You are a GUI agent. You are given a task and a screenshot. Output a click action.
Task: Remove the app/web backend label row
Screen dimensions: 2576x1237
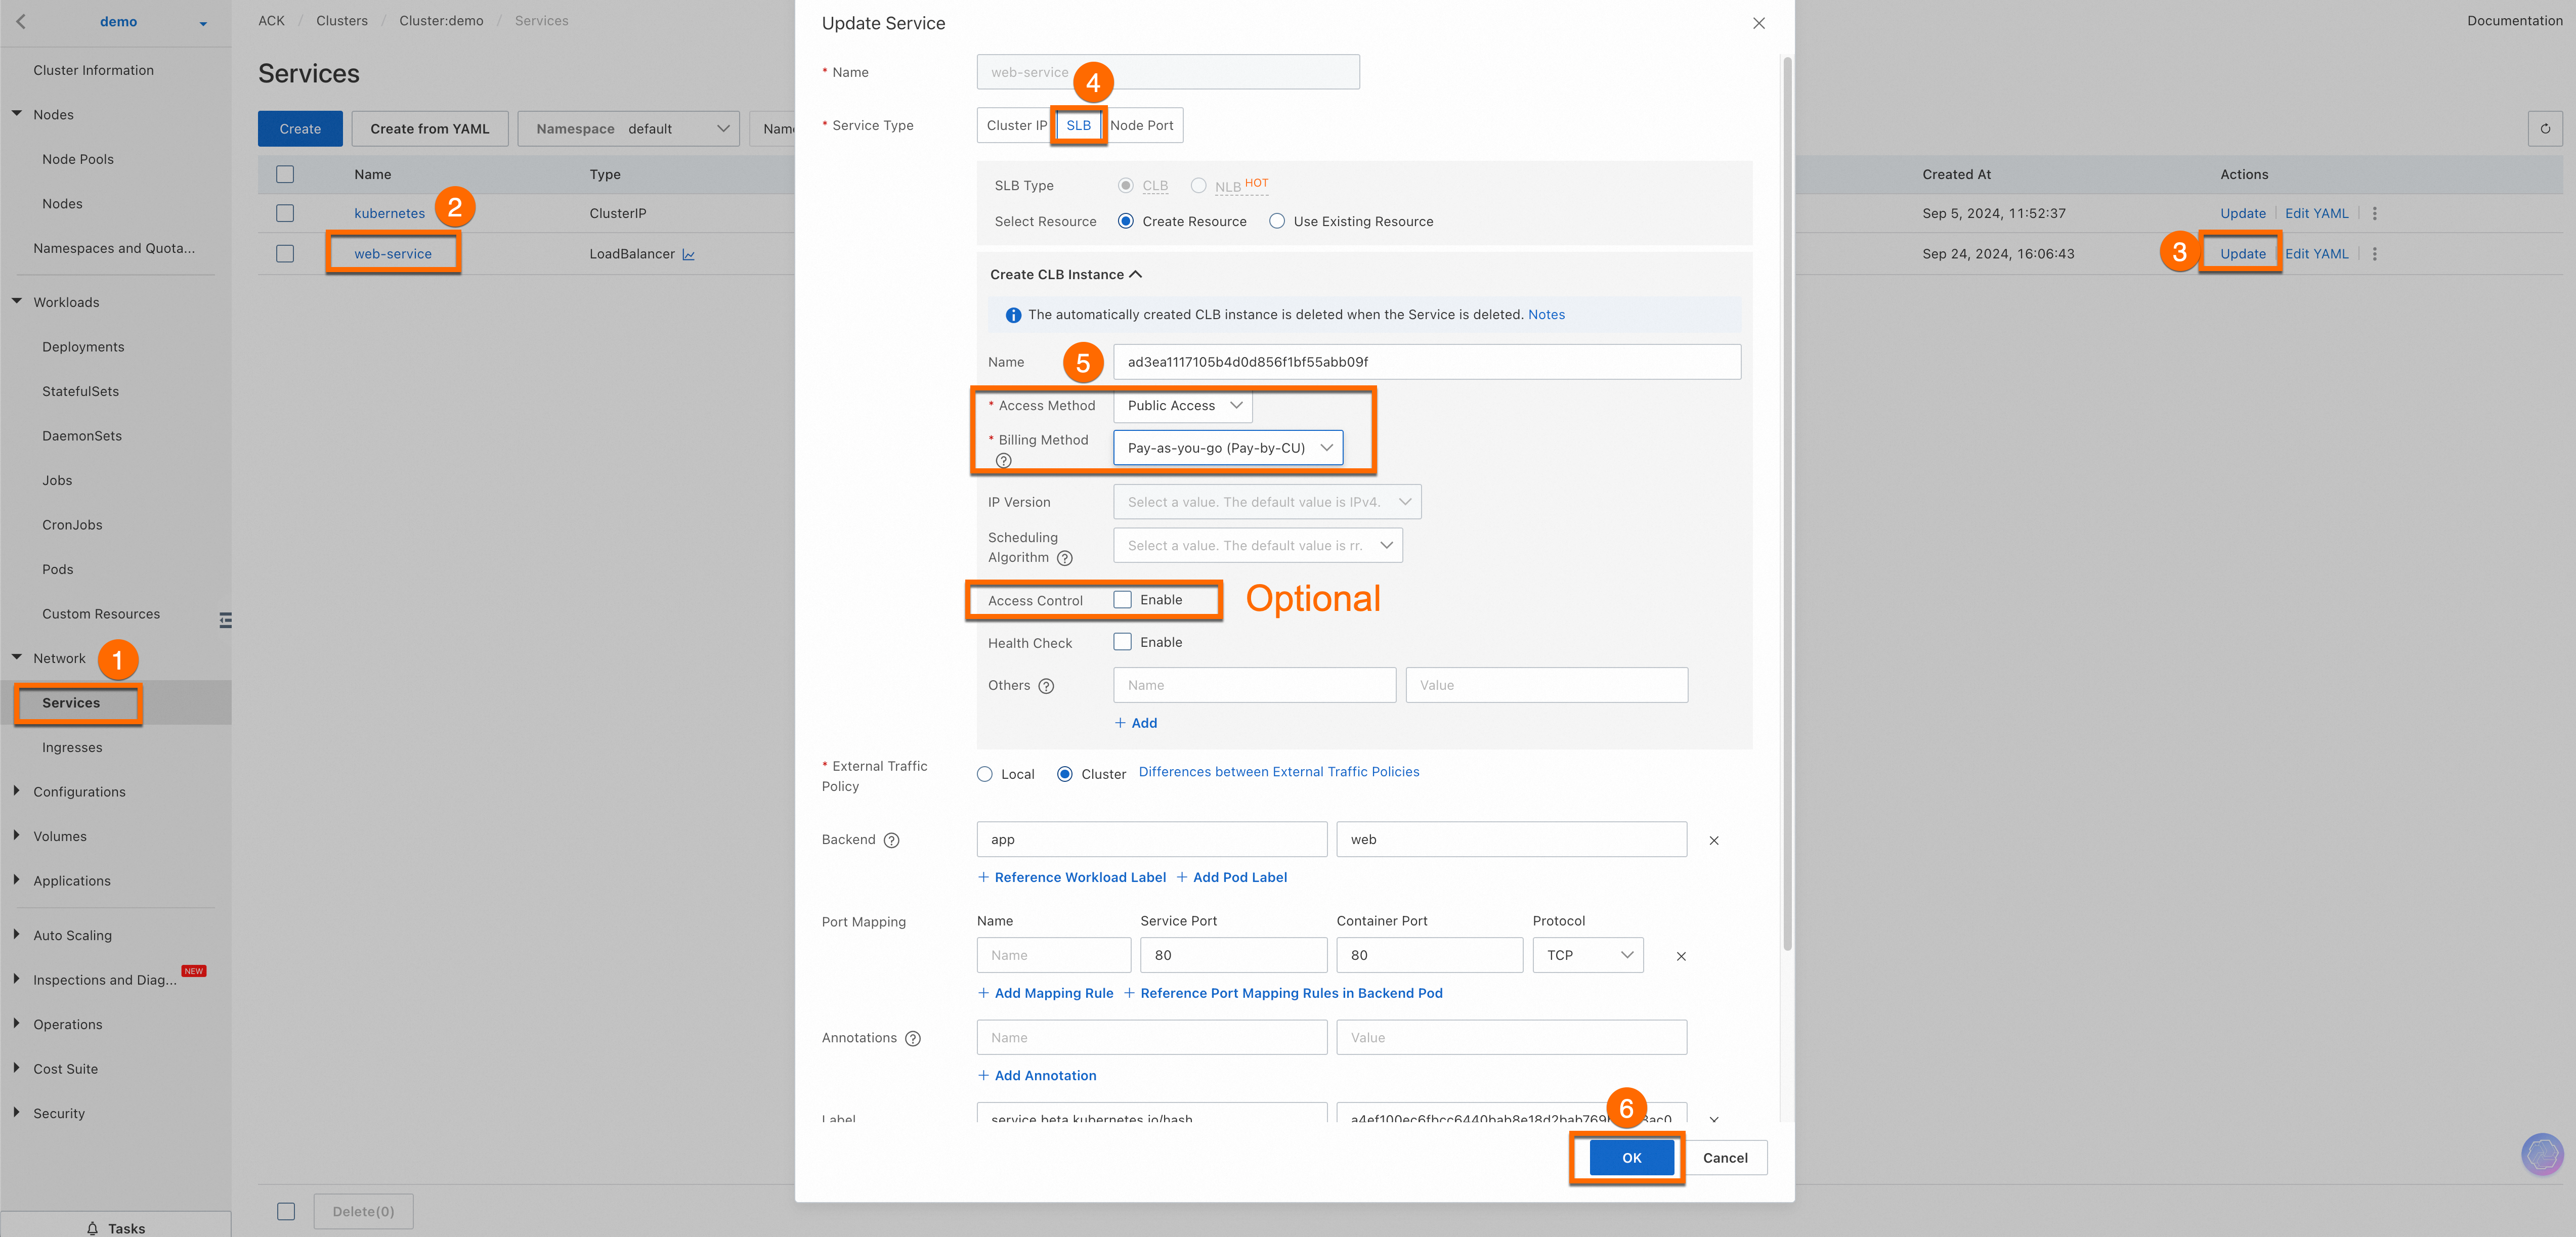tap(1713, 840)
